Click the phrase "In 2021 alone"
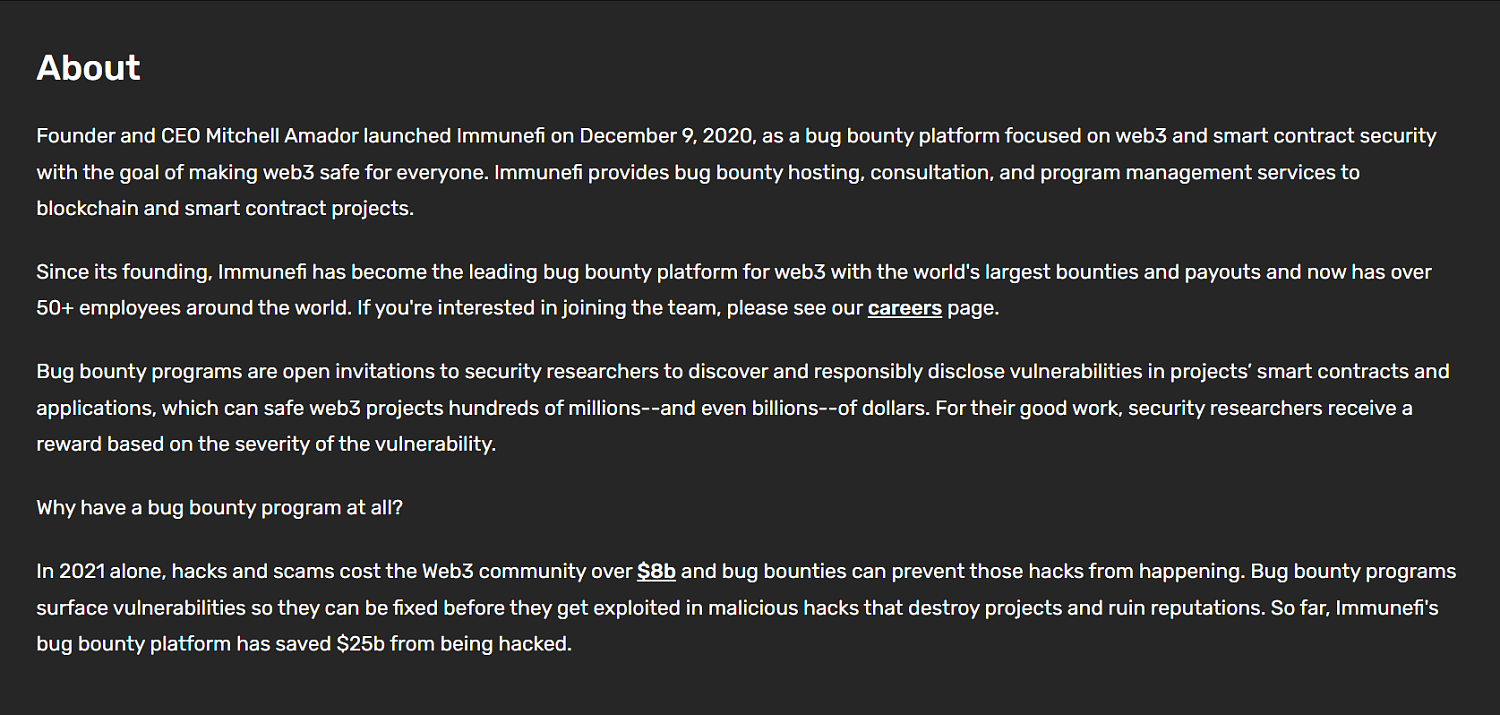 (101, 571)
